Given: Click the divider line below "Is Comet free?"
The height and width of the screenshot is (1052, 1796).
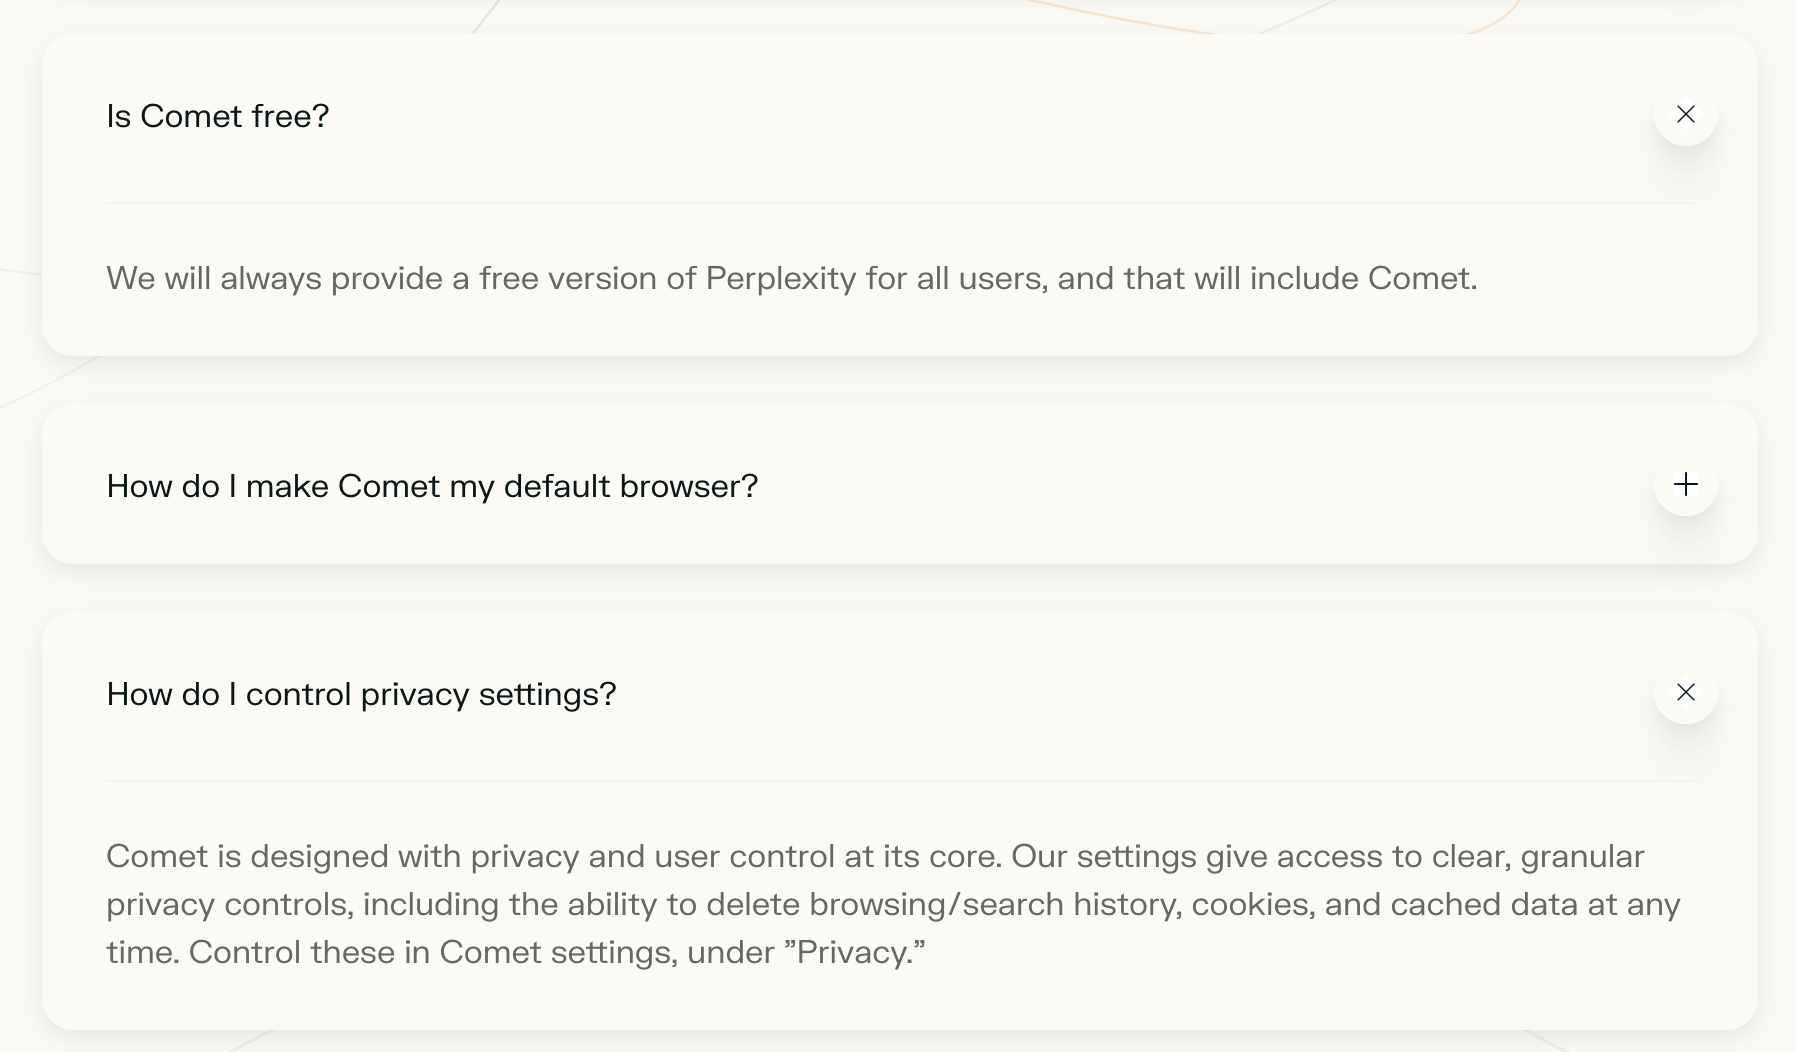Looking at the screenshot, I should (898, 203).
